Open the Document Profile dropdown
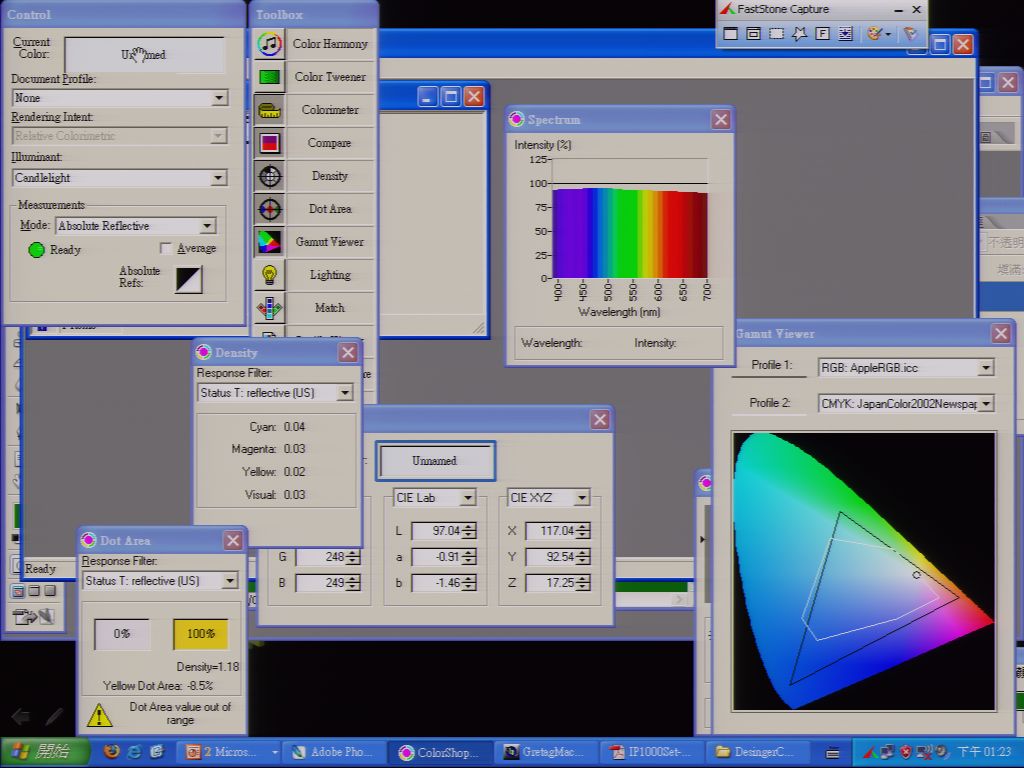The width and height of the screenshot is (1024, 768). point(219,98)
